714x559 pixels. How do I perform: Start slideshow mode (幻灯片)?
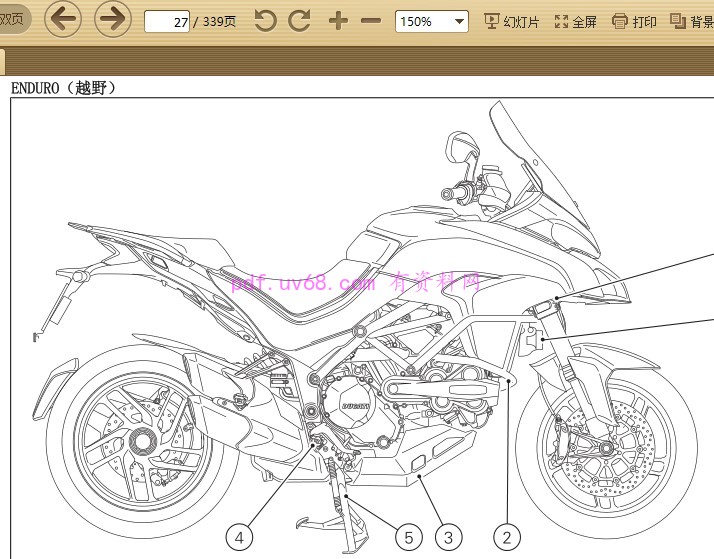[513, 21]
